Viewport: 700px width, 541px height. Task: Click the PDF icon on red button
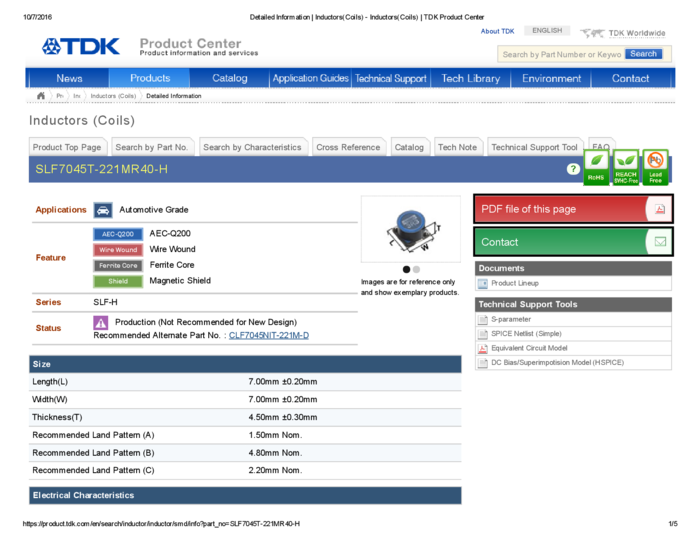click(659, 209)
